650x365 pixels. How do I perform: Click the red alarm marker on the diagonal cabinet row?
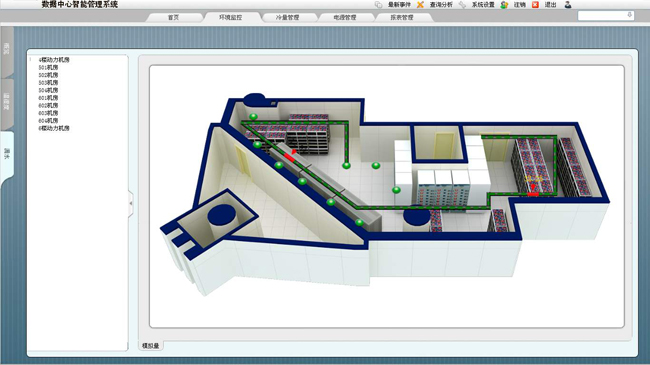tap(290, 156)
